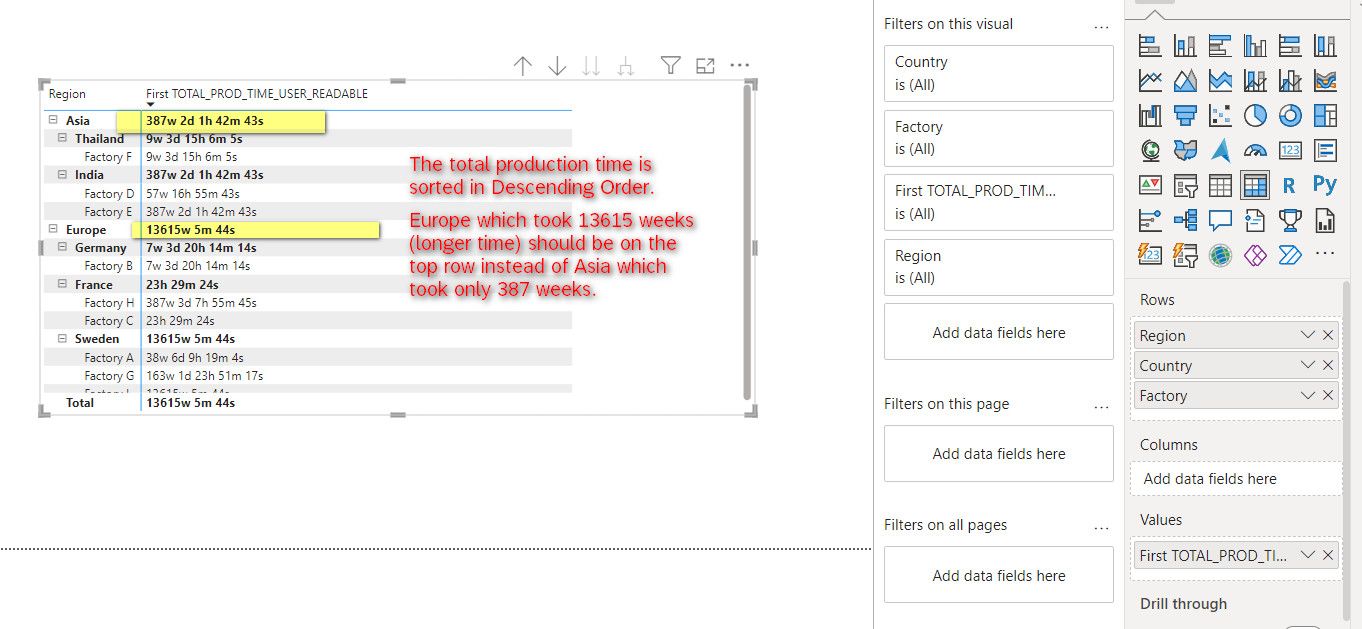Select the Power Automate visual

point(1290,255)
